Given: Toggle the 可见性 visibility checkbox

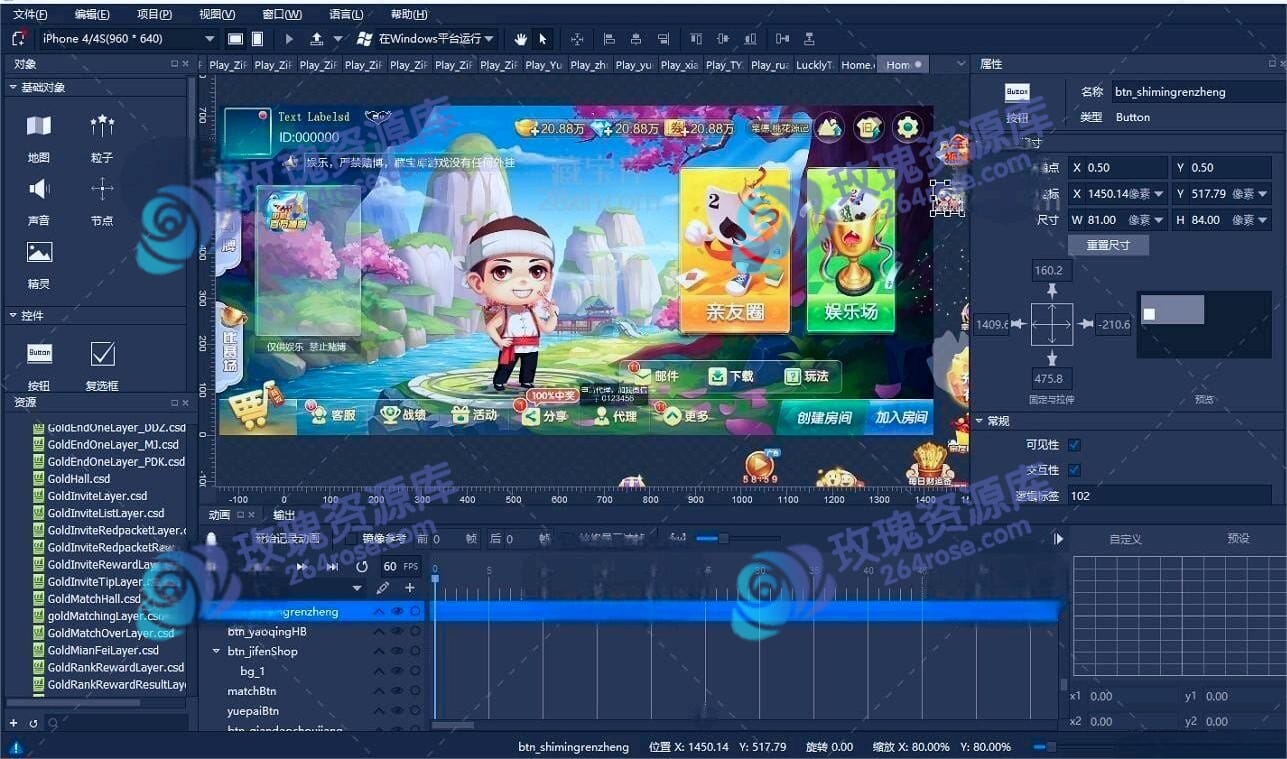Looking at the screenshot, I should [x=1074, y=445].
